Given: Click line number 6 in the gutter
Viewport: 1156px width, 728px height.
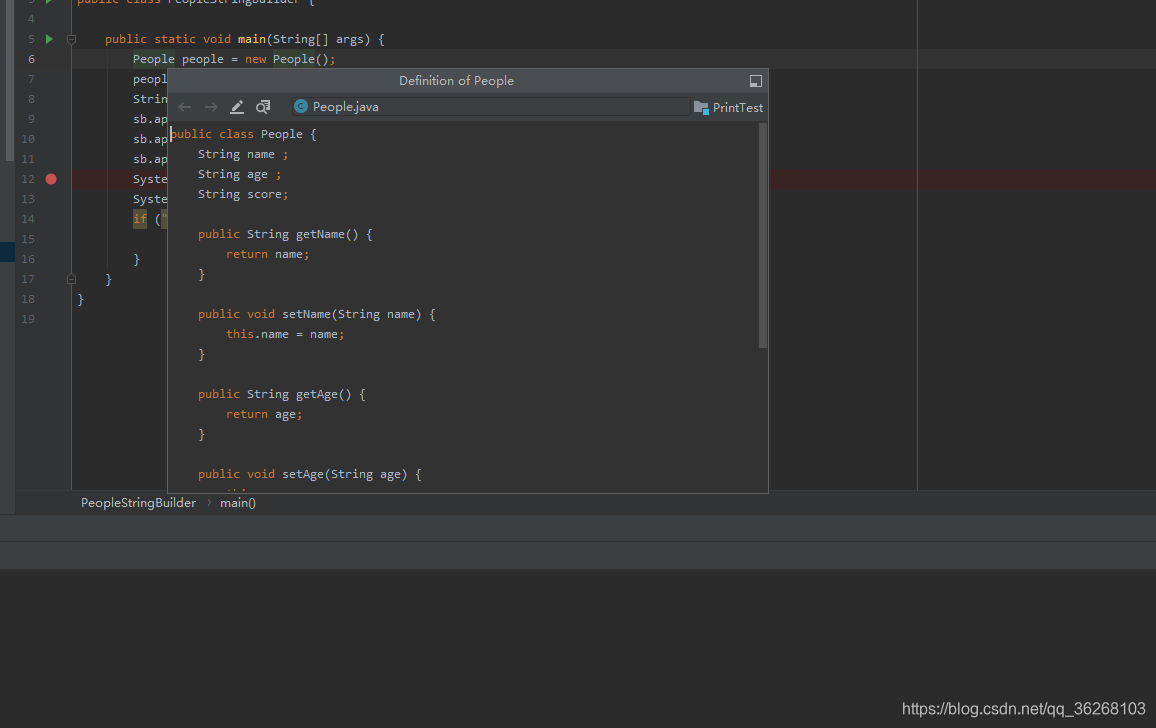Looking at the screenshot, I should point(31,59).
